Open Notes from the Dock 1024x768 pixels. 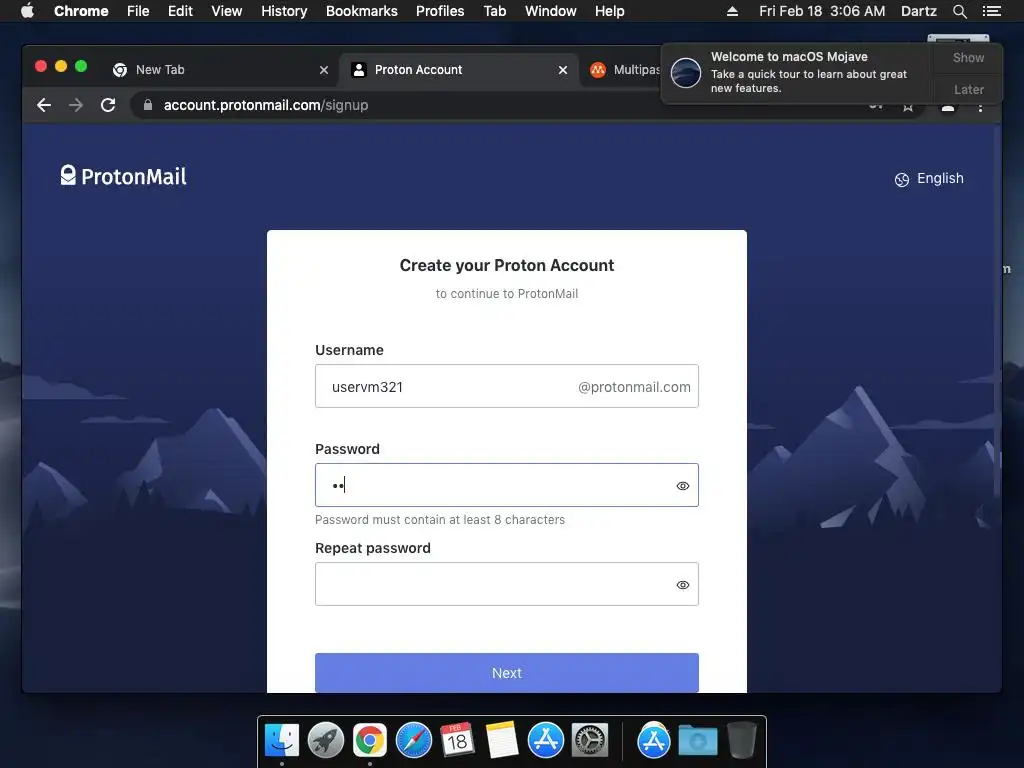(x=502, y=740)
